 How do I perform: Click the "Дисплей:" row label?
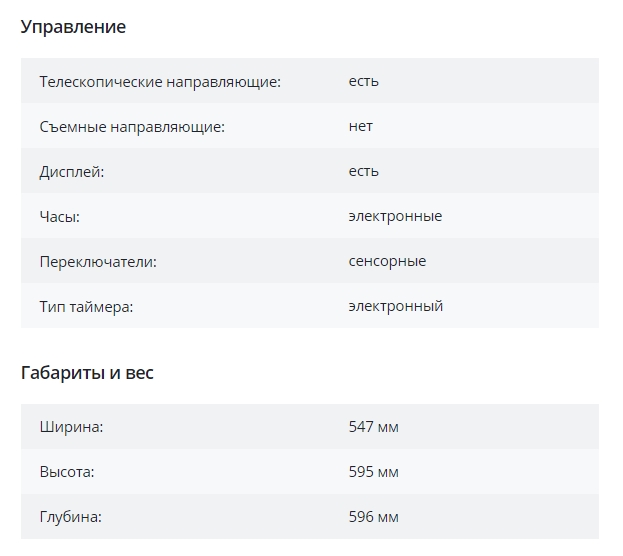[71, 172]
